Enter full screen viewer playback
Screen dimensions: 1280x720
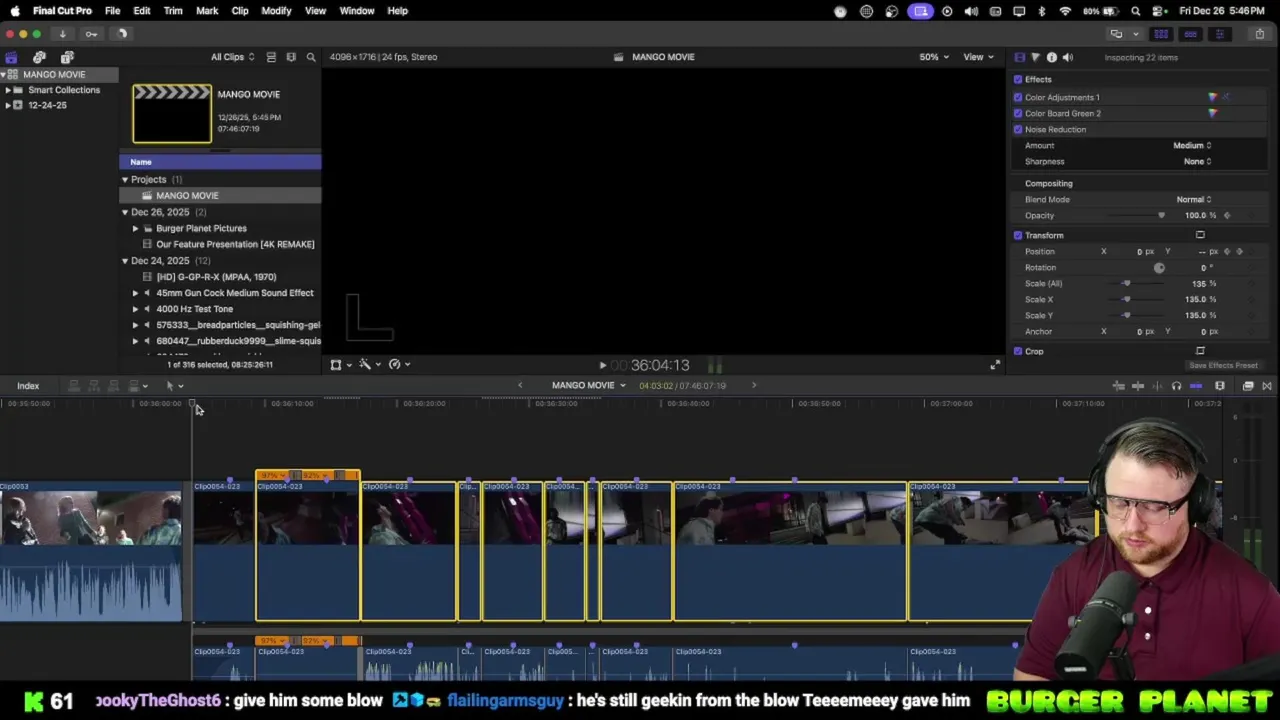[994, 365]
